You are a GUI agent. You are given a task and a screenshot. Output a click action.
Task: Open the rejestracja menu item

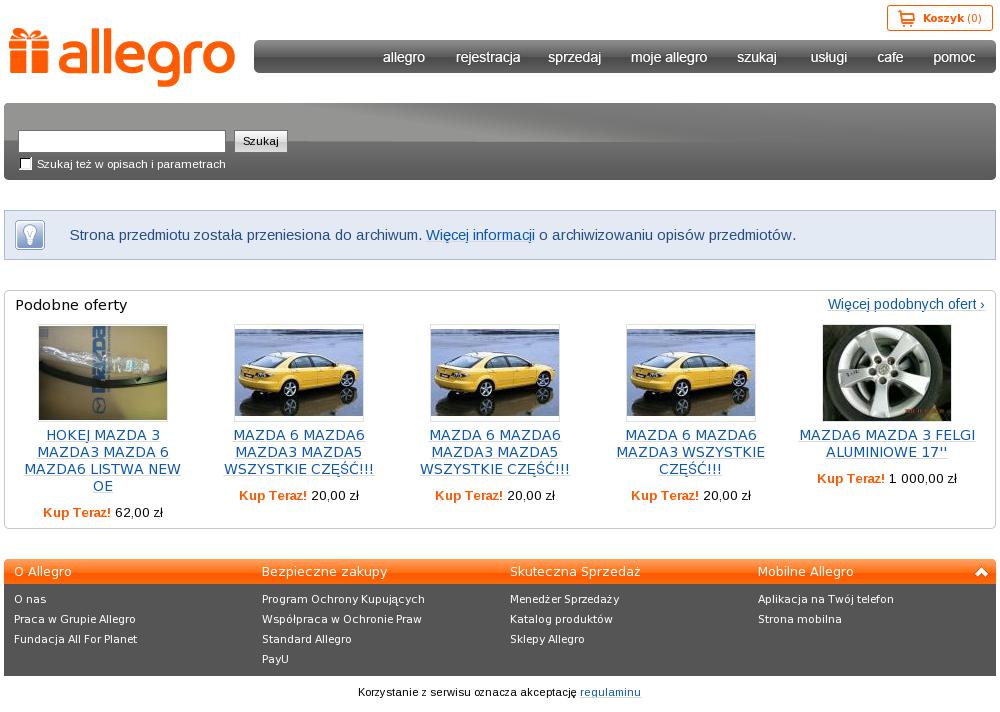(x=488, y=57)
